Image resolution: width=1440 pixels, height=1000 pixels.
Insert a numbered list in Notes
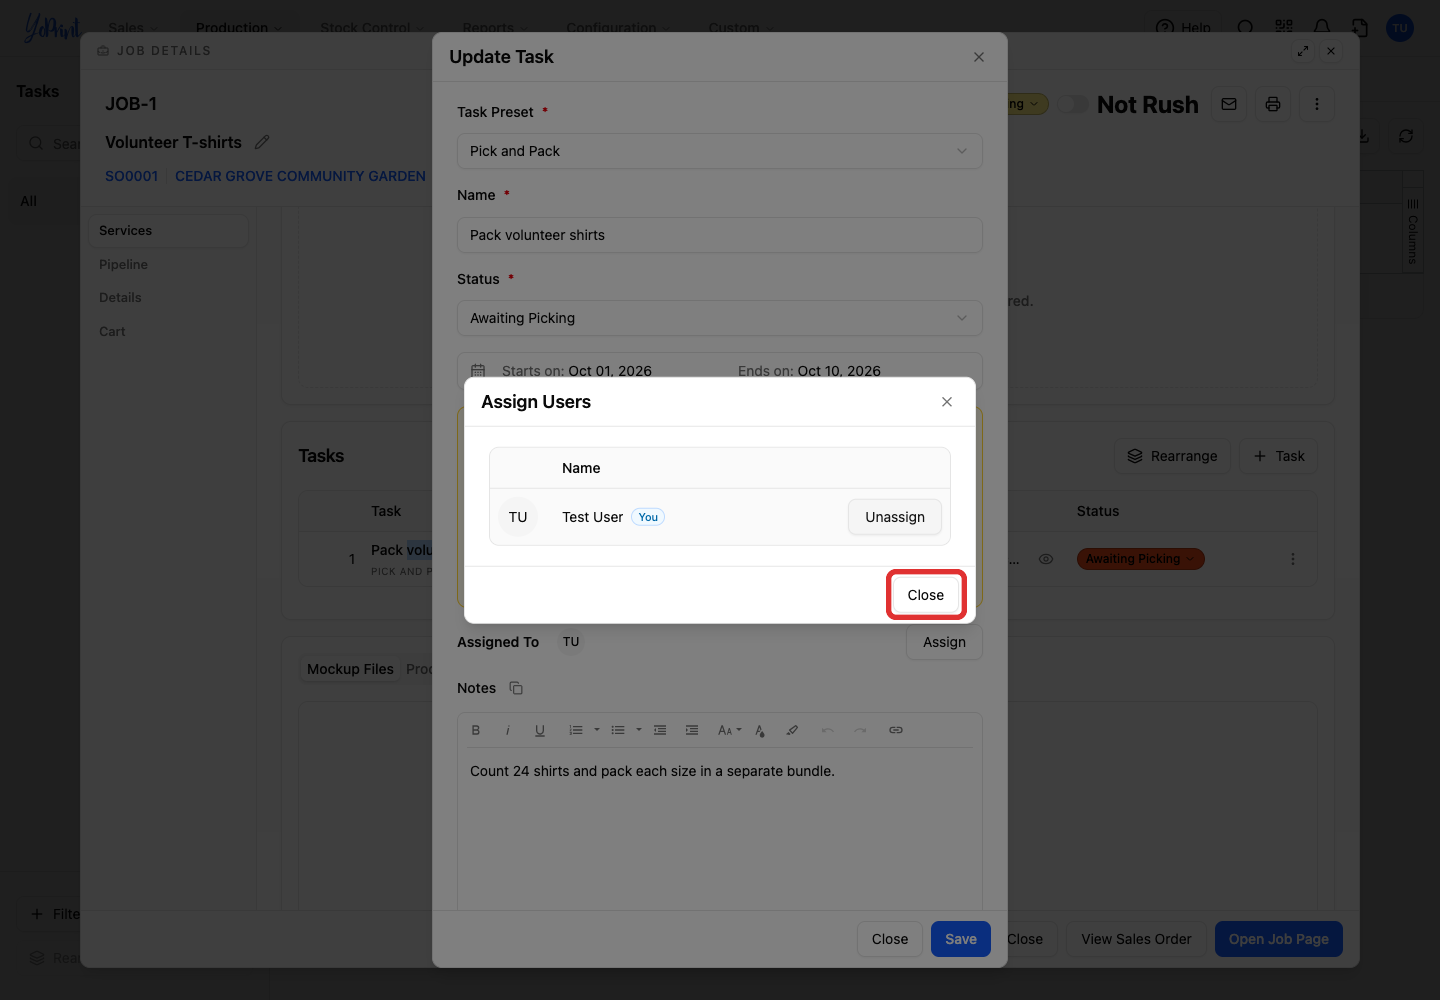coord(576,730)
